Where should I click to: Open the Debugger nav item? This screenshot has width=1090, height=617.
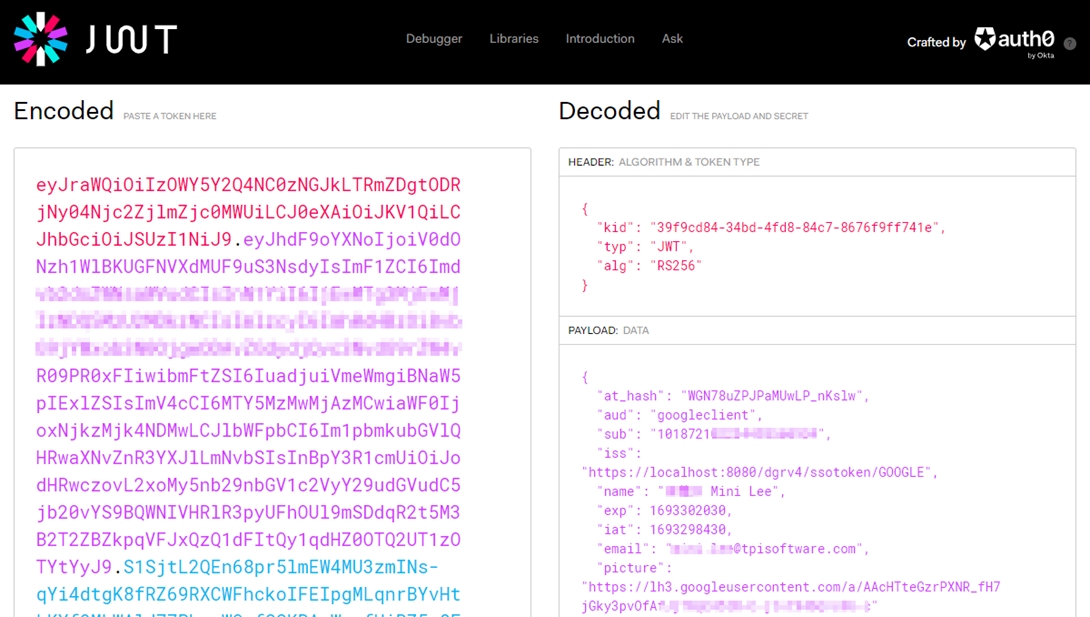click(x=434, y=39)
